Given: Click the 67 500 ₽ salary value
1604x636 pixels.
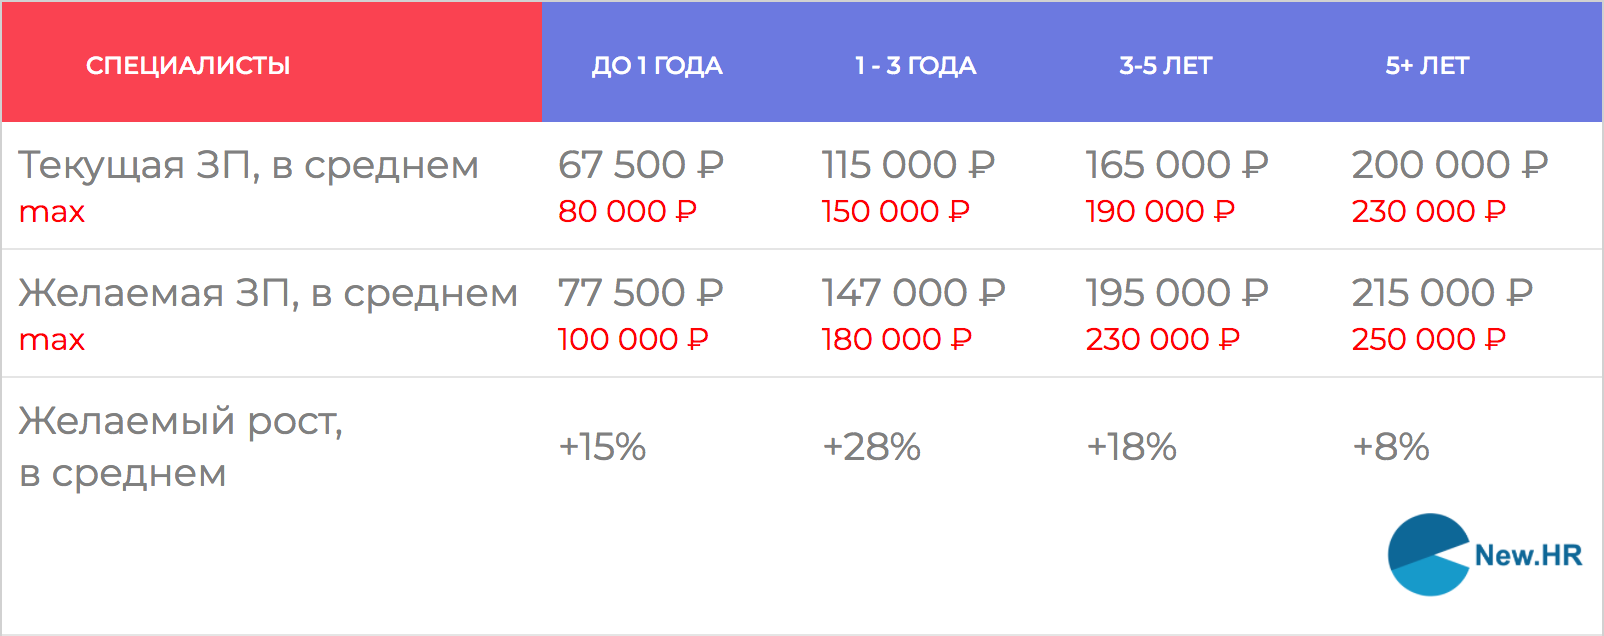Looking at the screenshot, I should 641,165.
